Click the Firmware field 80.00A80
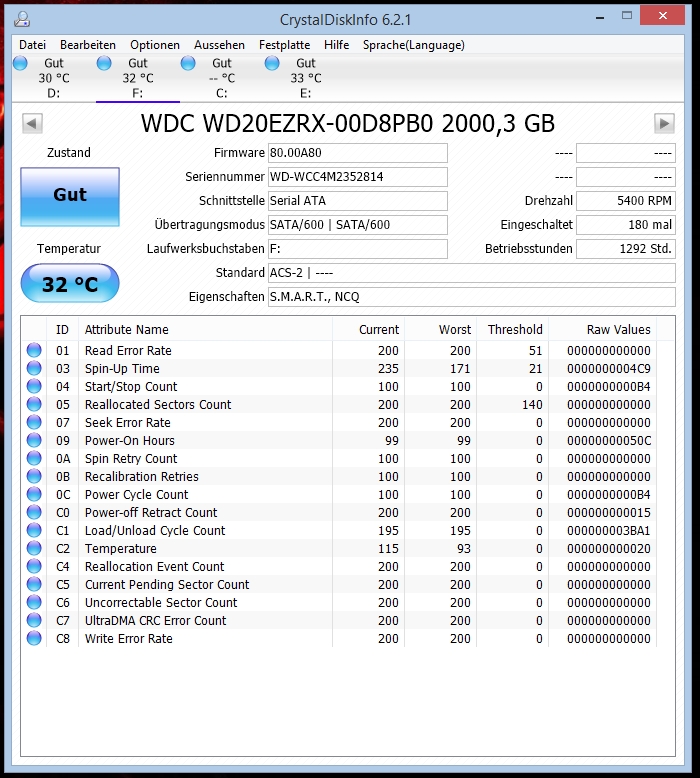The image size is (700, 778). pyautogui.click(x=358, y=153)
